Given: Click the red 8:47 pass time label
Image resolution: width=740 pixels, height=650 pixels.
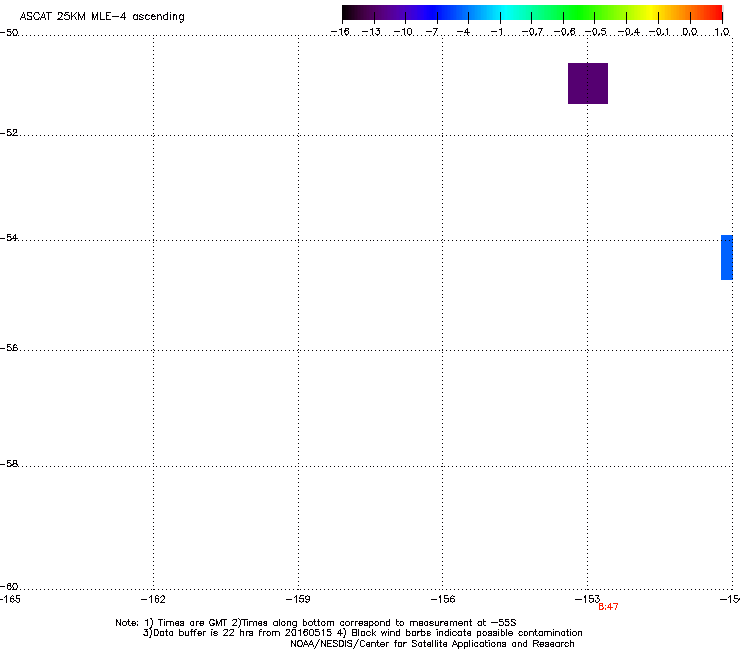Looking at the screenshot, I should click(608, 607).
